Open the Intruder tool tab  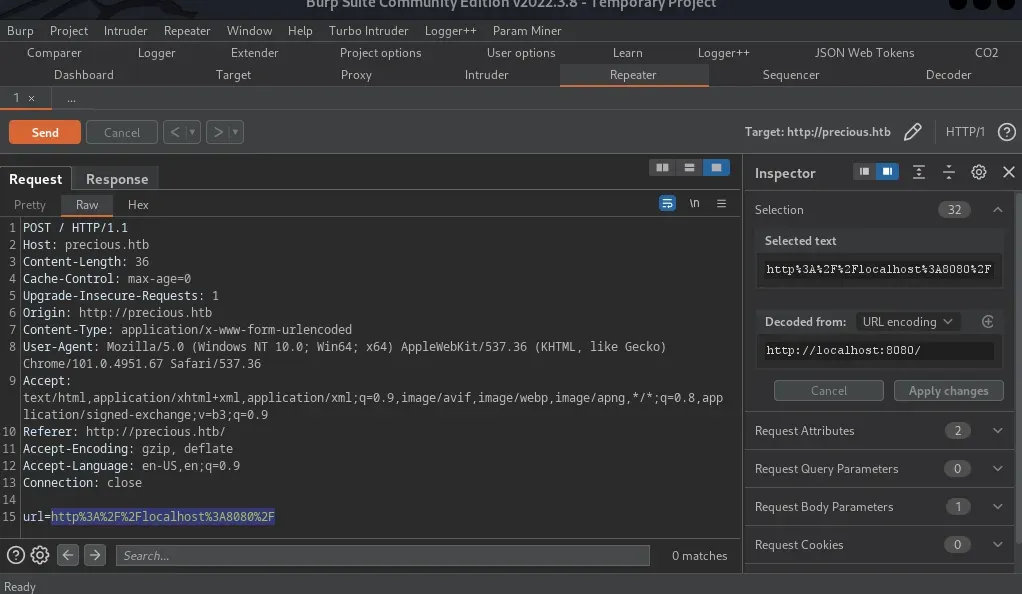(486, 75)
